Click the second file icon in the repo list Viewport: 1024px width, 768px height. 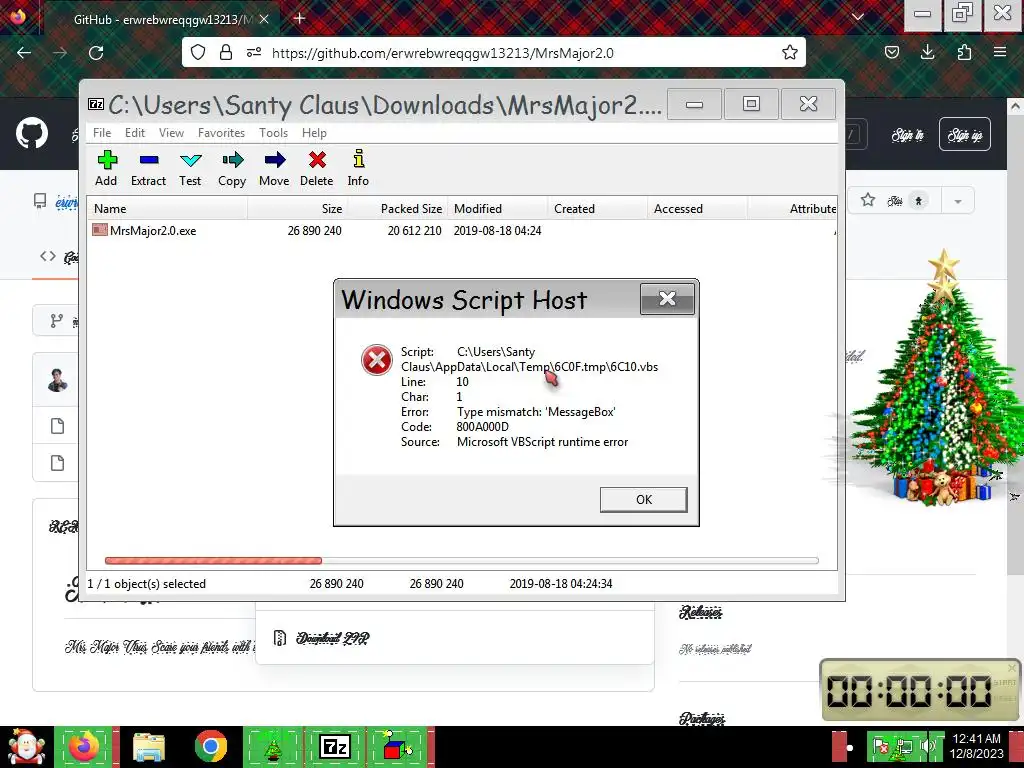coord(57,463)
